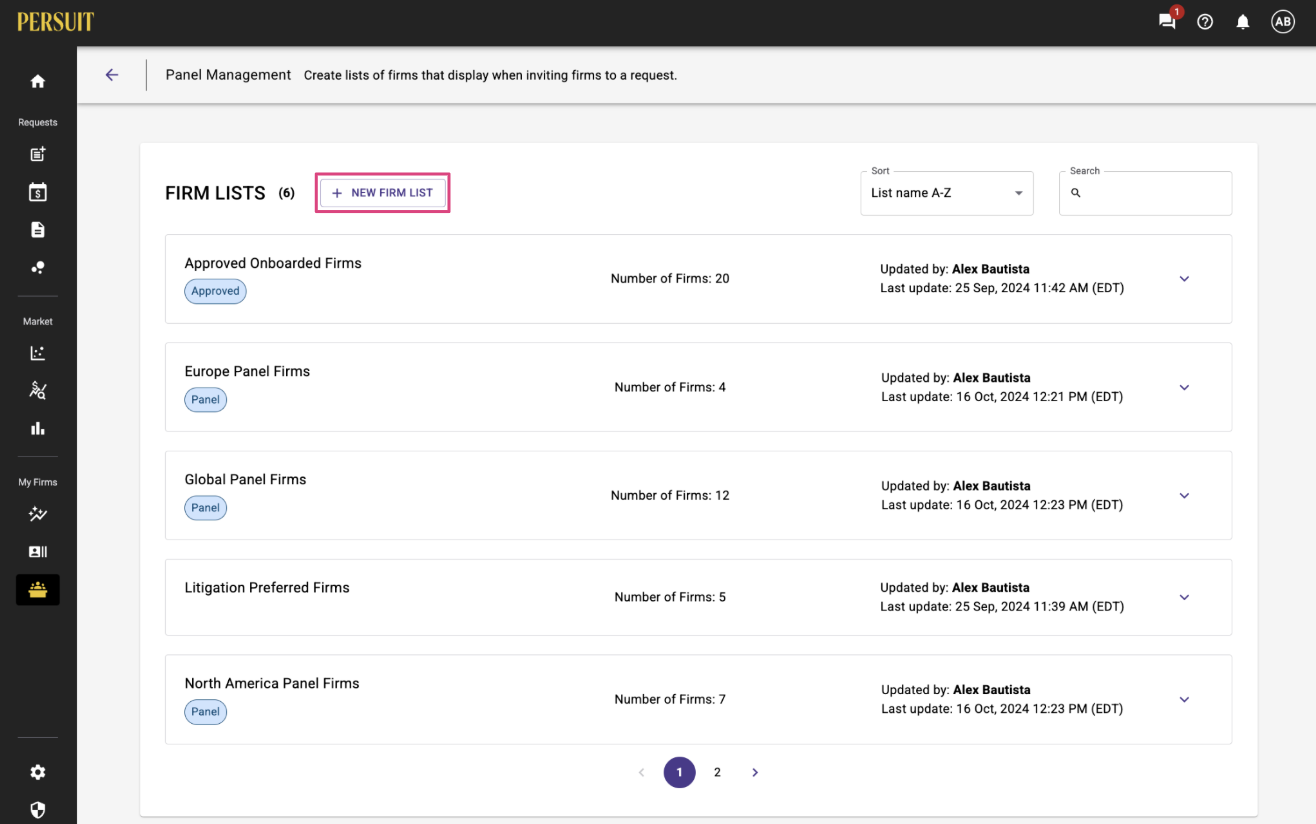Image resolution: width=1316 pixels, height=824 pixels.
Task: Expand the Europe Panel Firms row
Action: (x=1184, y=387)
